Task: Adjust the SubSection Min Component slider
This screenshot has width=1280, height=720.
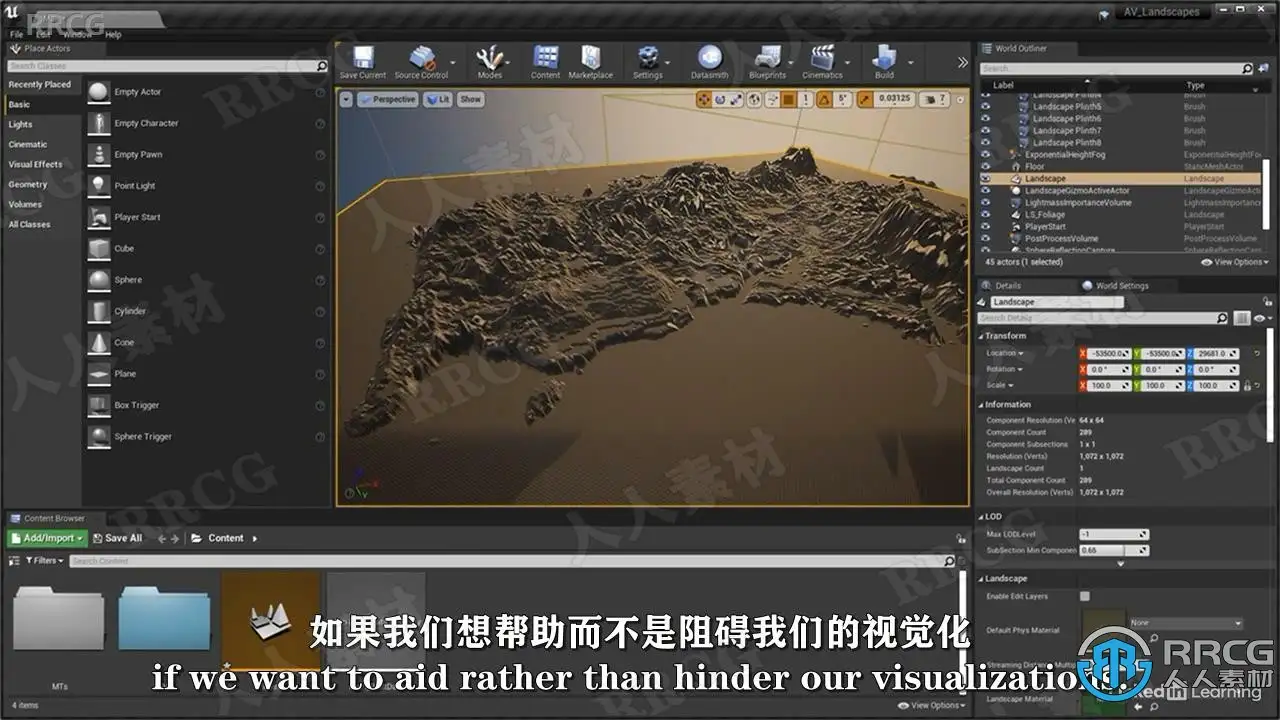Action: click(x=1114, y=551)
